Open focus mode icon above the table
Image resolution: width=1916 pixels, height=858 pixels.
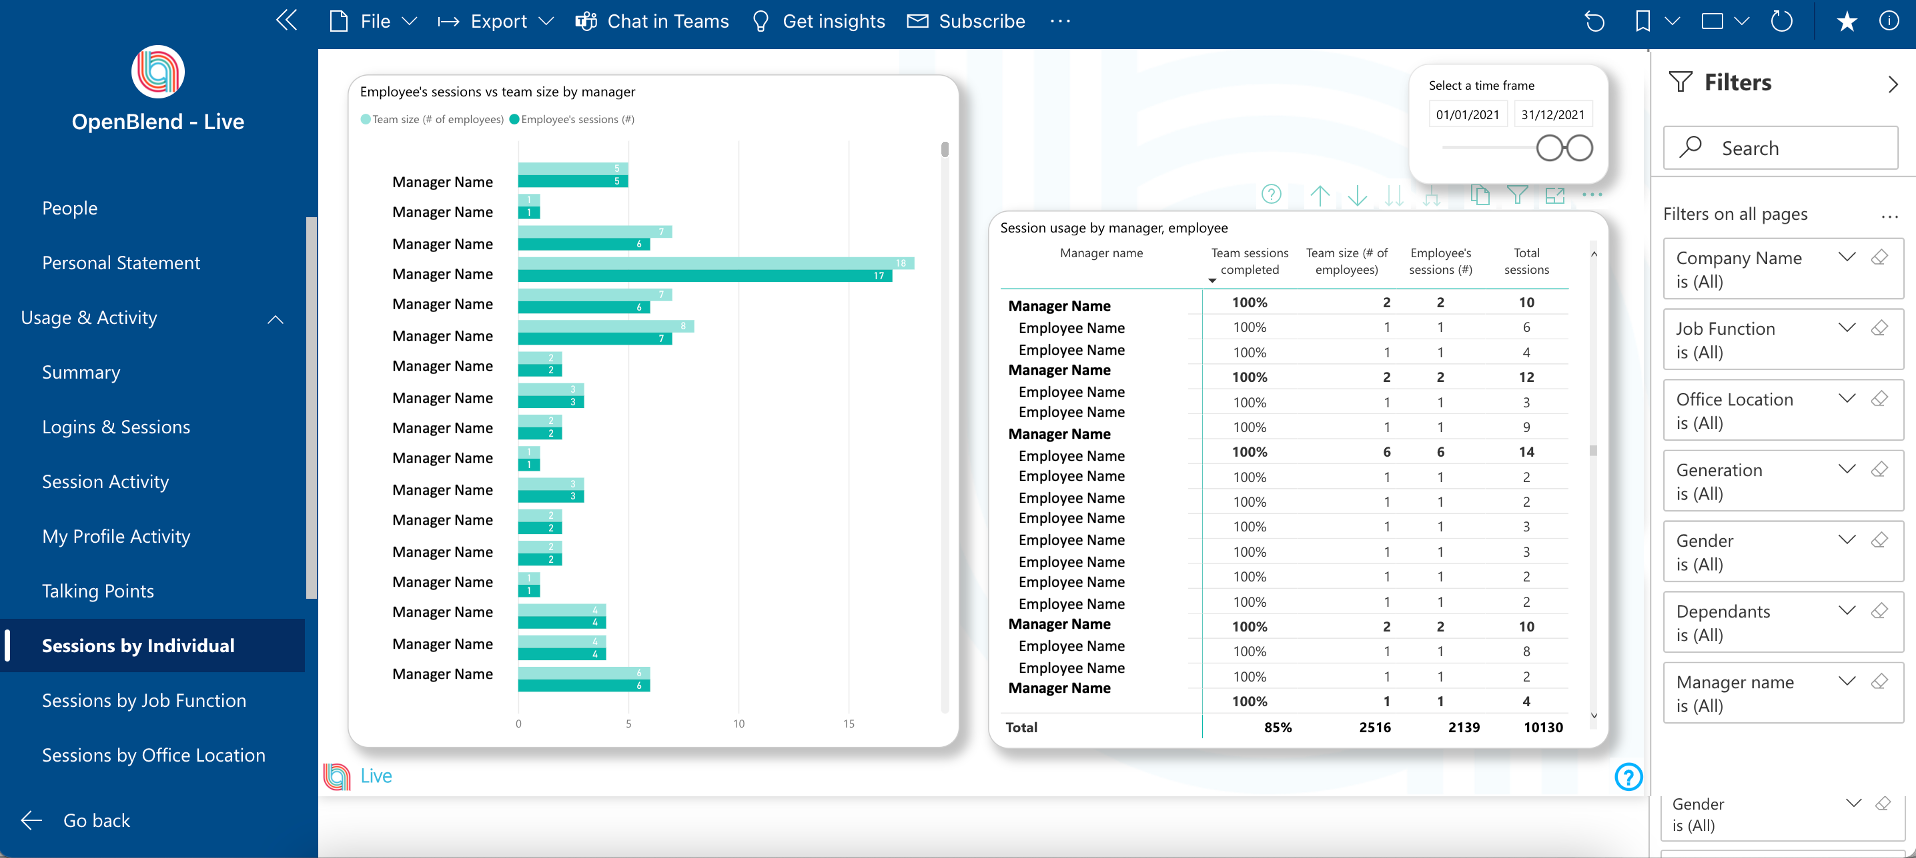(1555, 196)
